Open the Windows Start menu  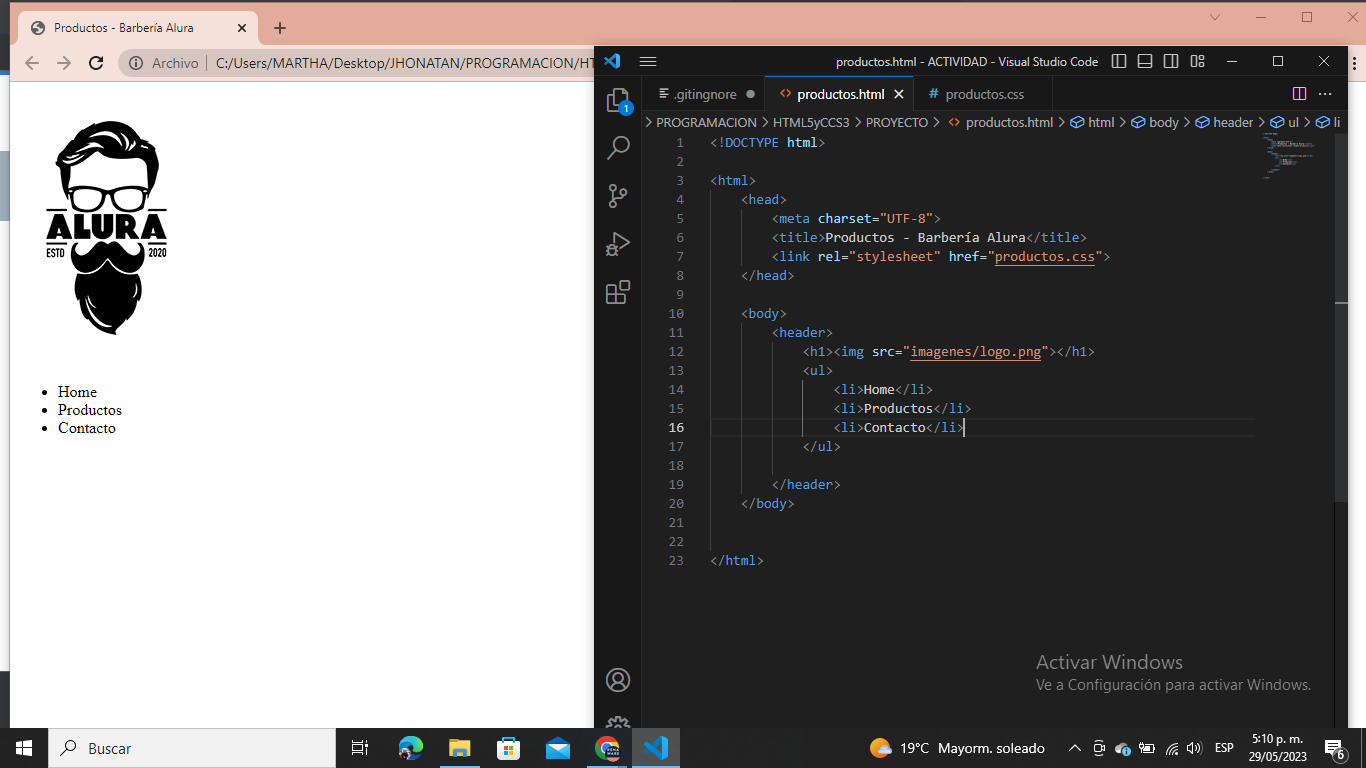pos(24,748)
